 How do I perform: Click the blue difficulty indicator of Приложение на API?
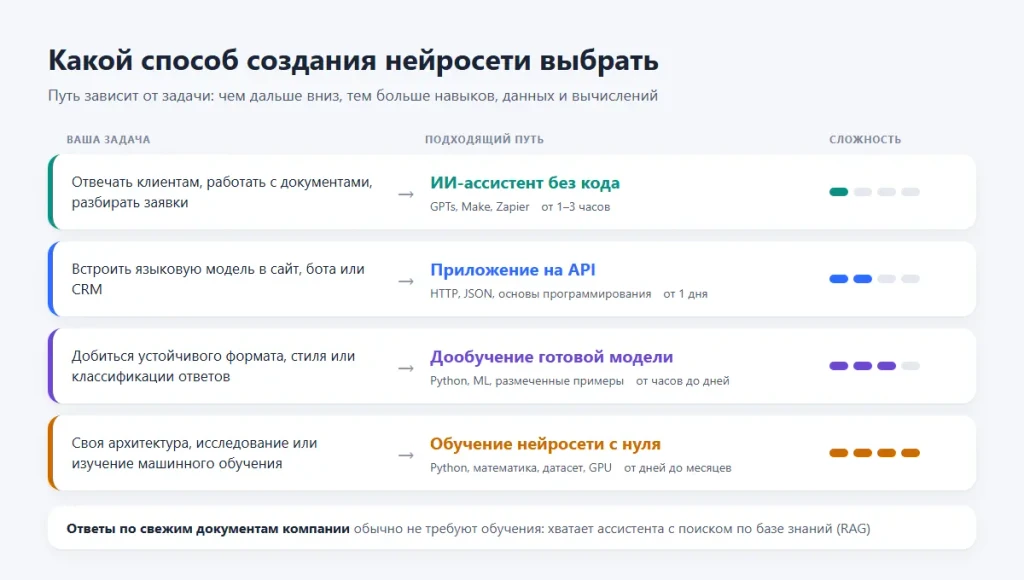click(874, 279)
